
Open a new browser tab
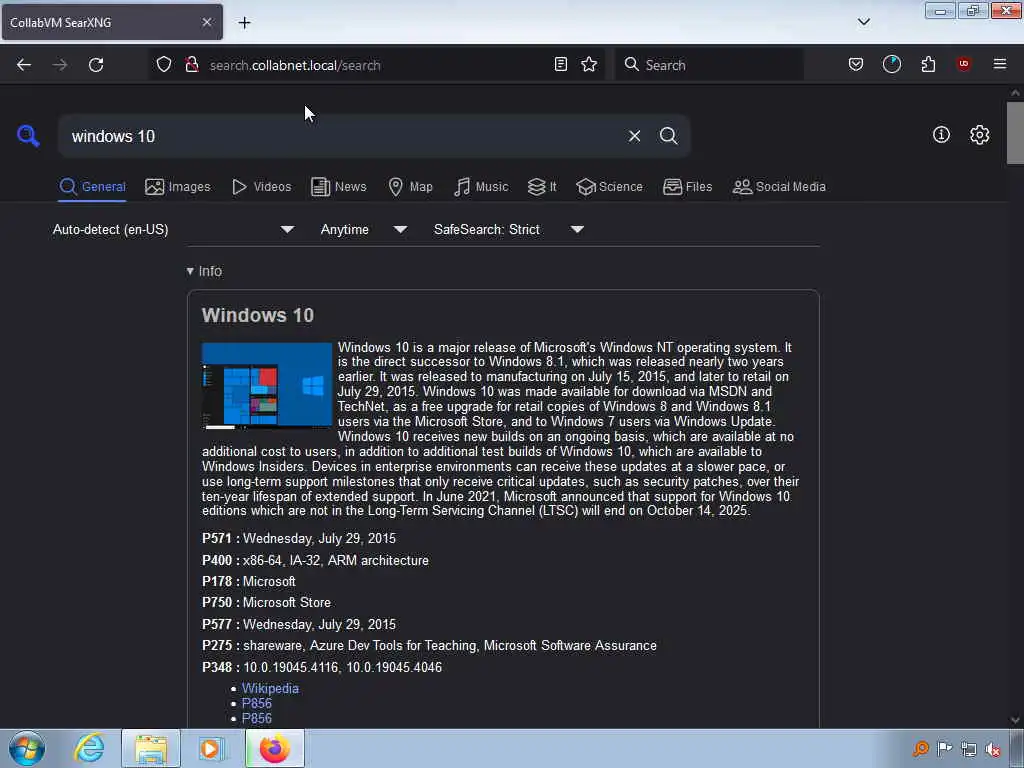(244, 23)
